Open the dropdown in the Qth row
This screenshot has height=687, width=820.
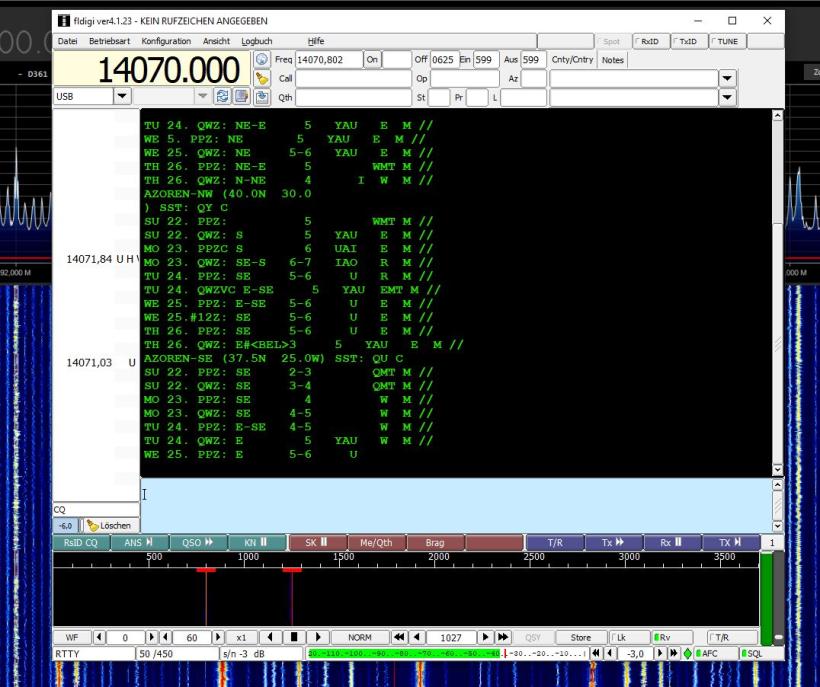(x=727, y=97)
